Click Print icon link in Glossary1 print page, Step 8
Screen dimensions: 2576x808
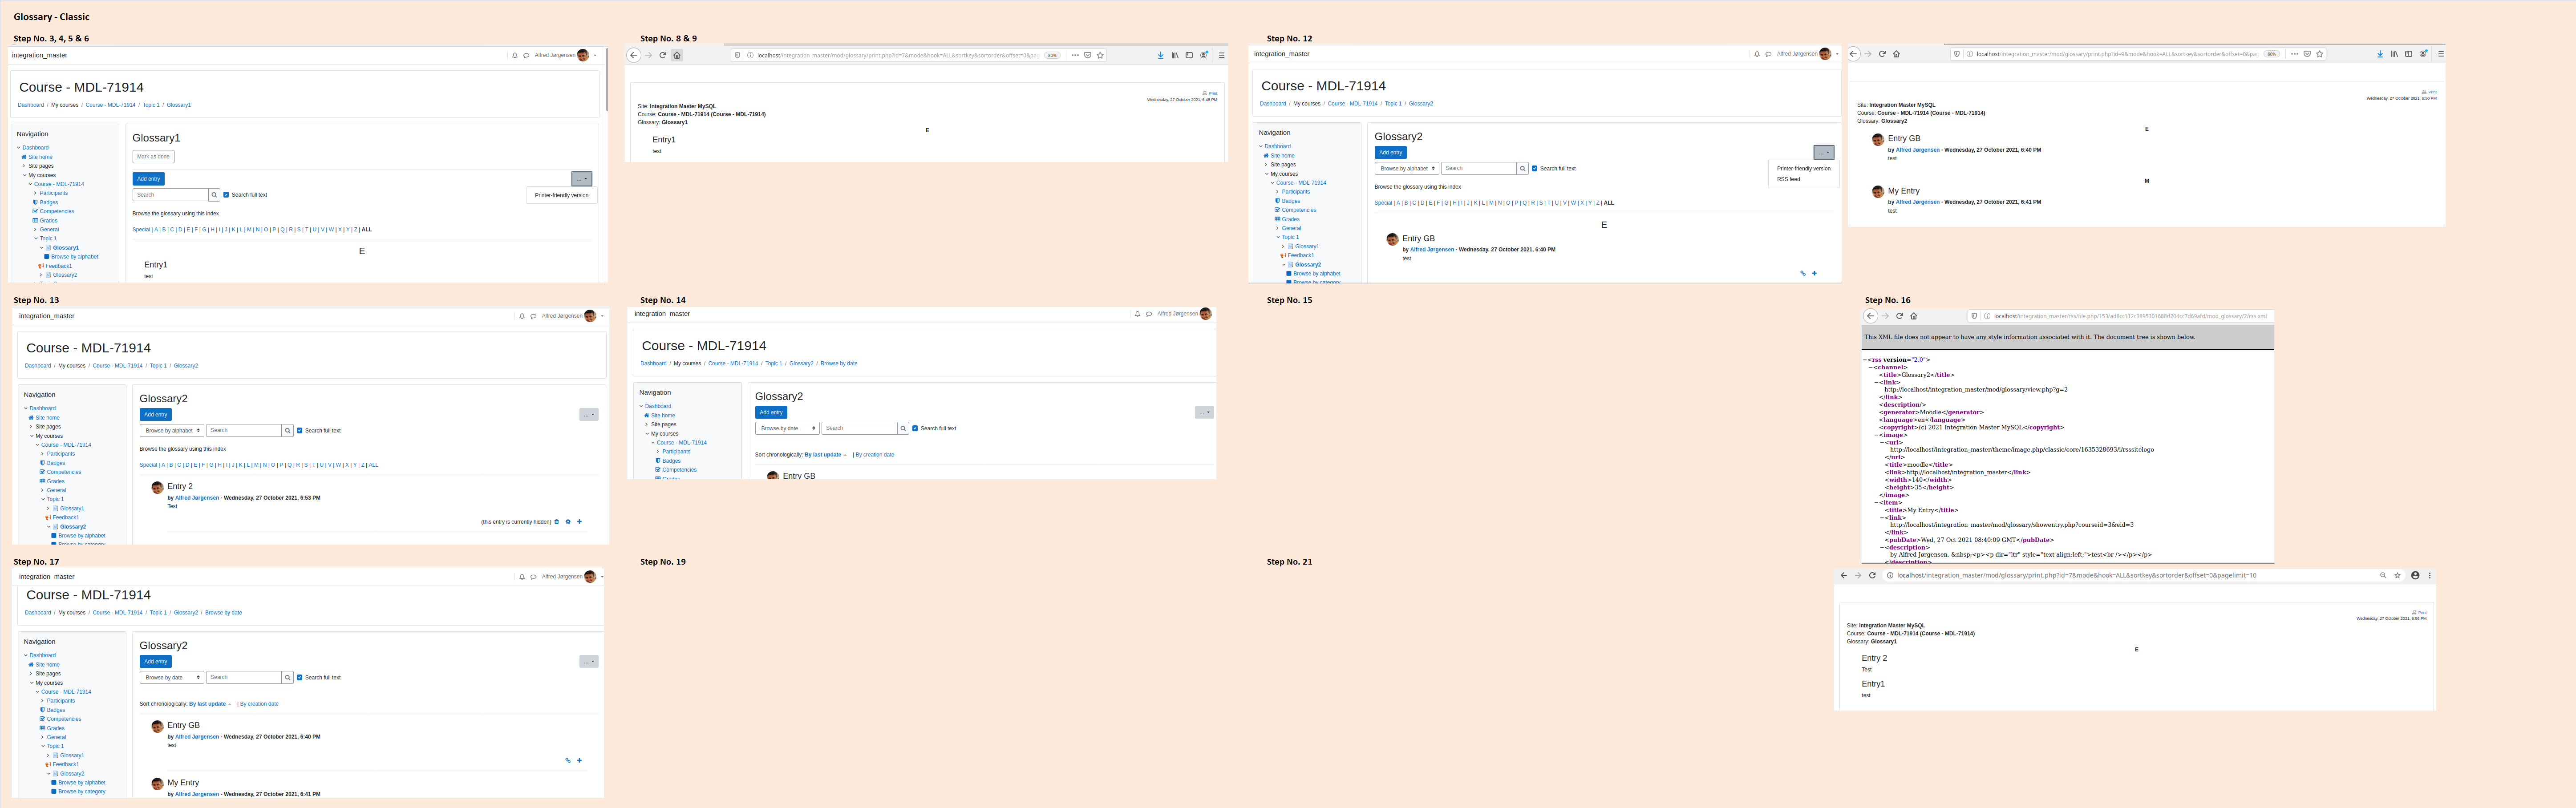coord(1210,93)
